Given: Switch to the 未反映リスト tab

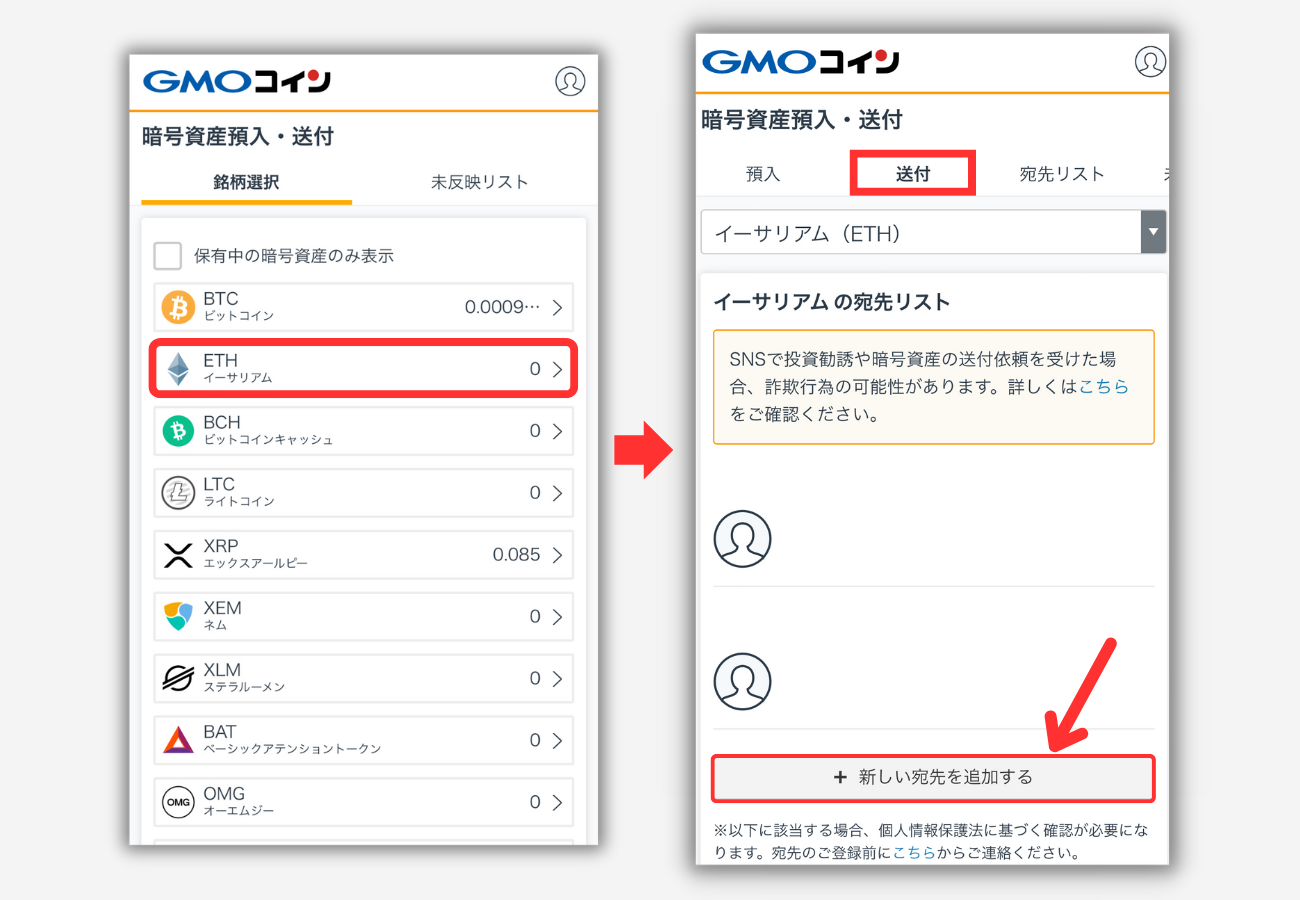Looking at the screenshot, I should coord(480,182).
